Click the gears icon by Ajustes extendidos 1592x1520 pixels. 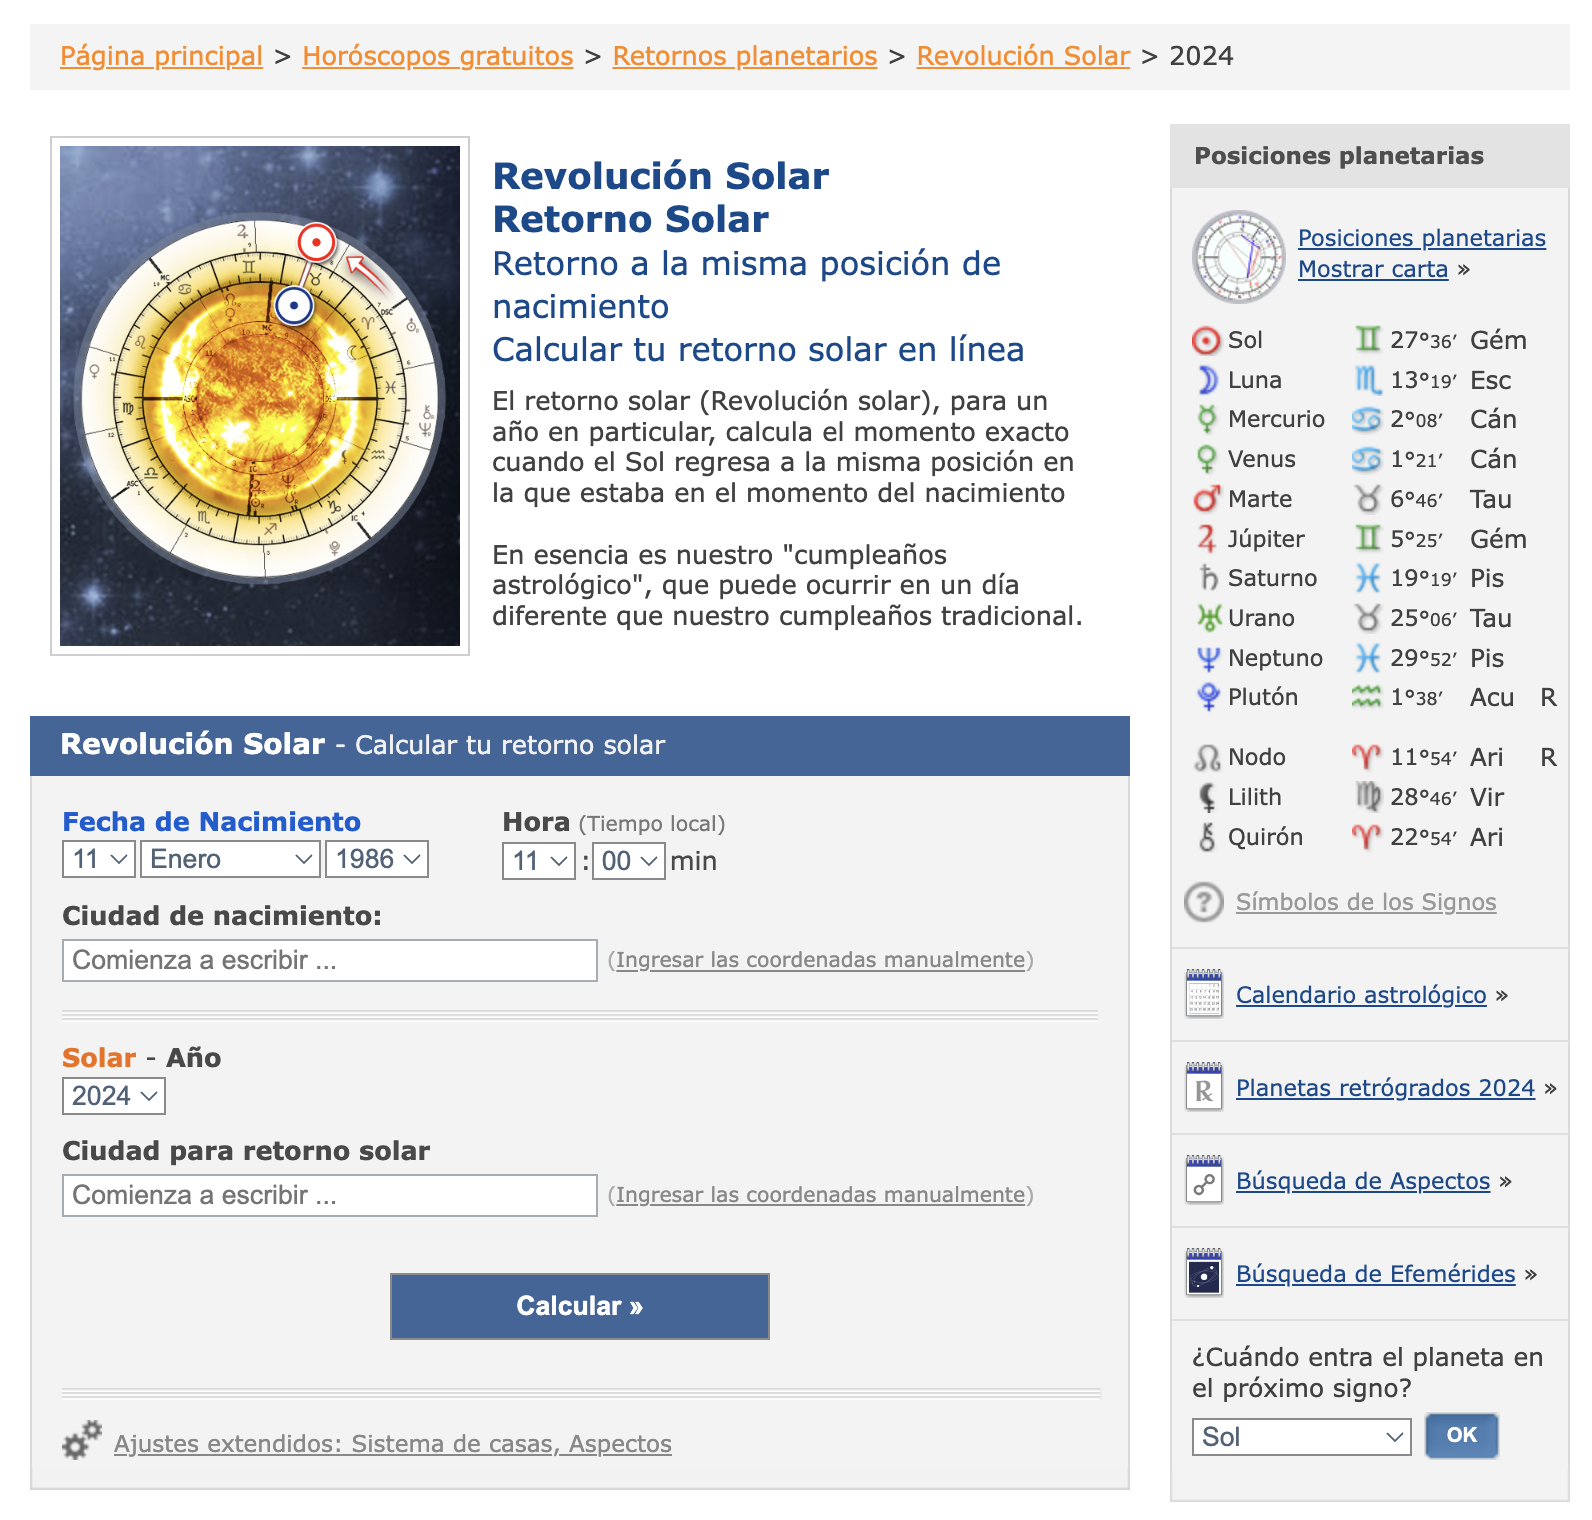pos(82,1440)
